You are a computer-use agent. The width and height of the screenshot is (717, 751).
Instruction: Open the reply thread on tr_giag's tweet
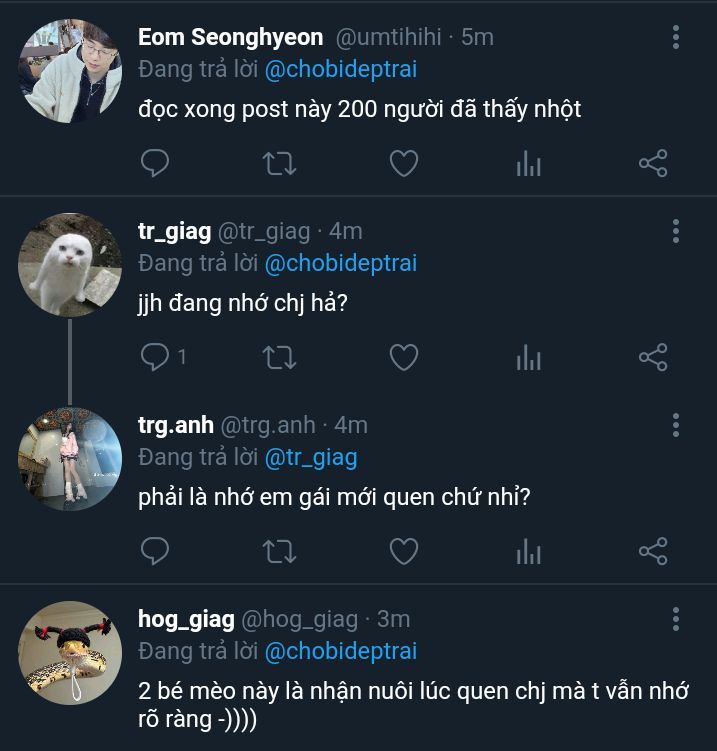(x=154, y=357)
